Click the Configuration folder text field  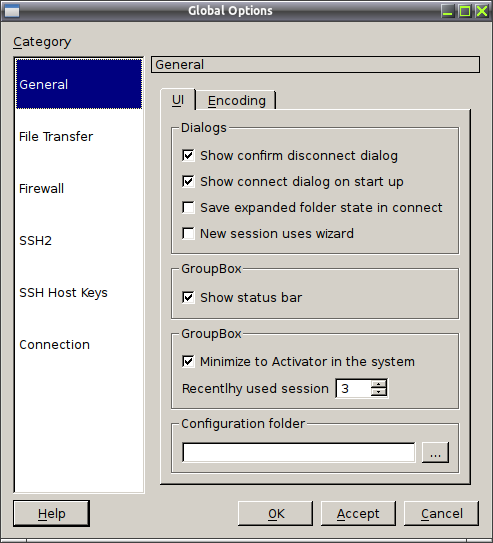coord(298,452)
